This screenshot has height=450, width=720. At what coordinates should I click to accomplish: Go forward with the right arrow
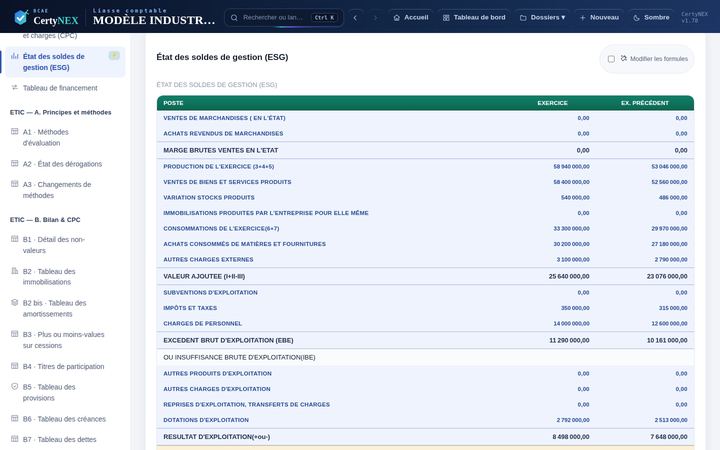375,17
